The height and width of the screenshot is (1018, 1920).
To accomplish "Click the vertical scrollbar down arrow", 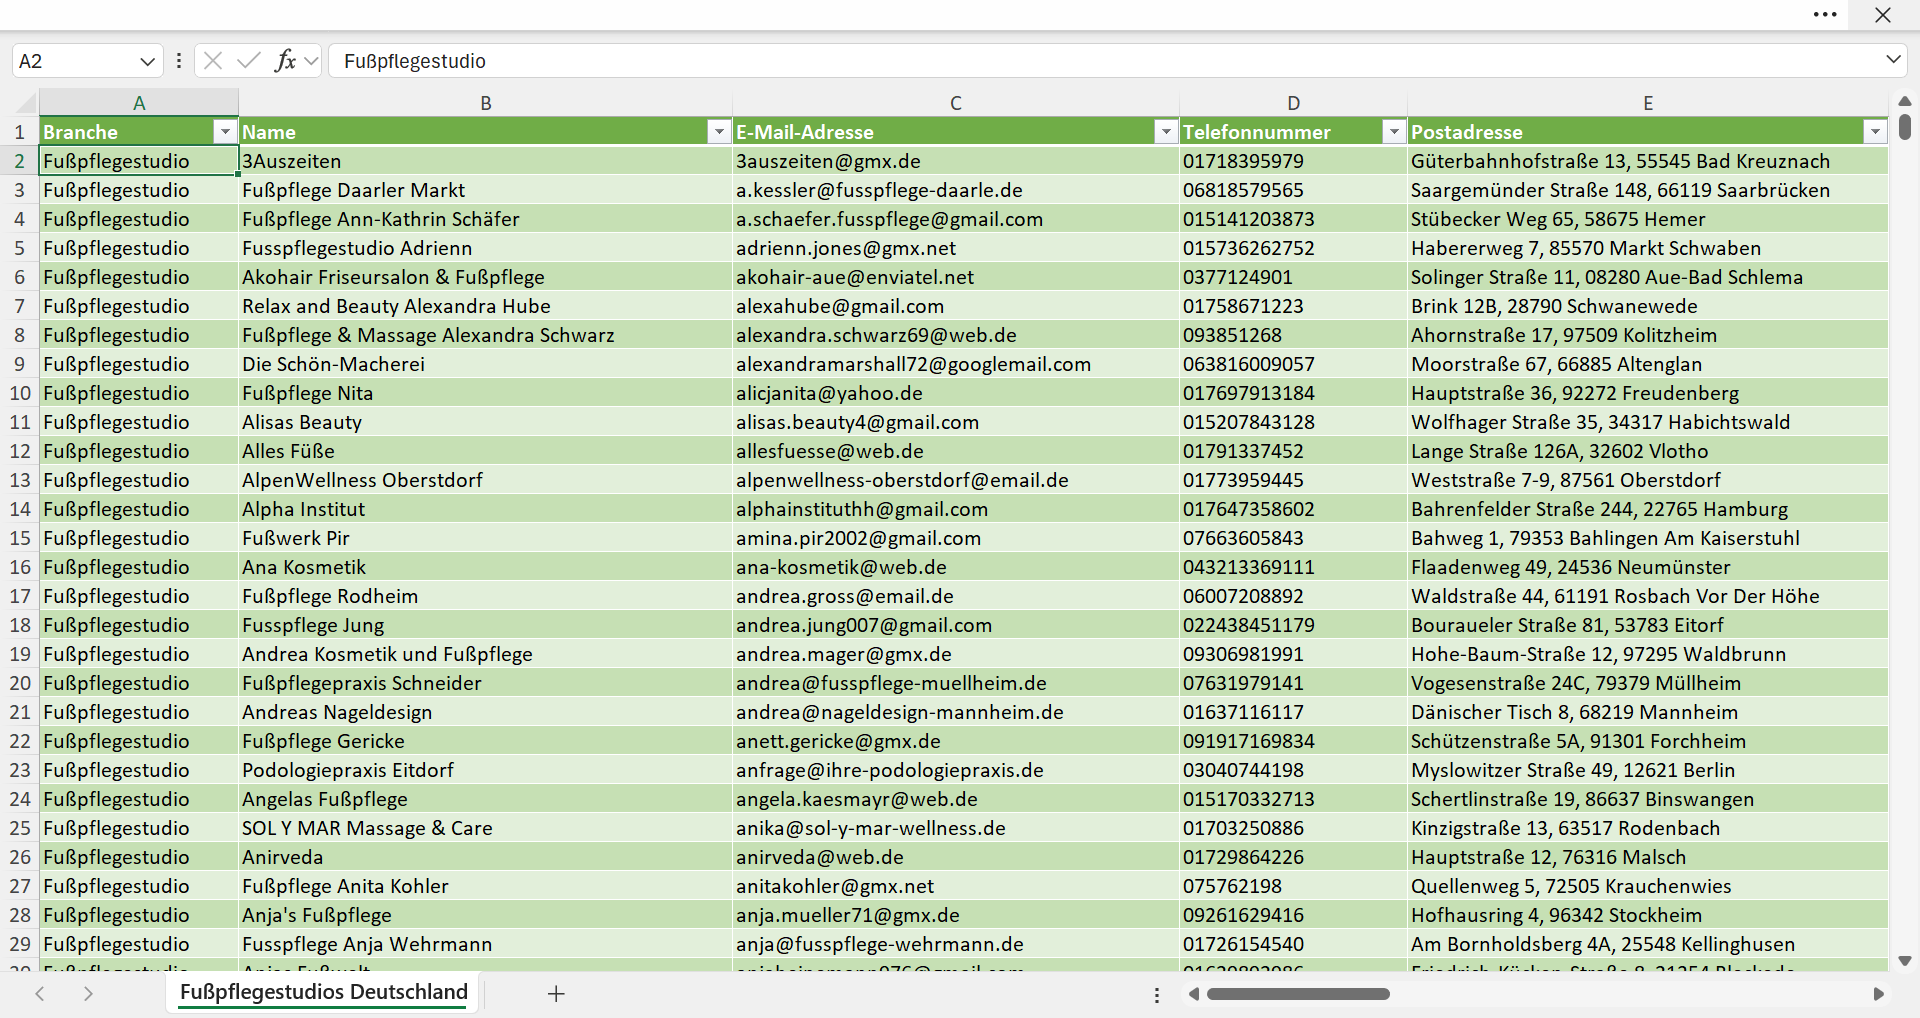I will 1905,961.
